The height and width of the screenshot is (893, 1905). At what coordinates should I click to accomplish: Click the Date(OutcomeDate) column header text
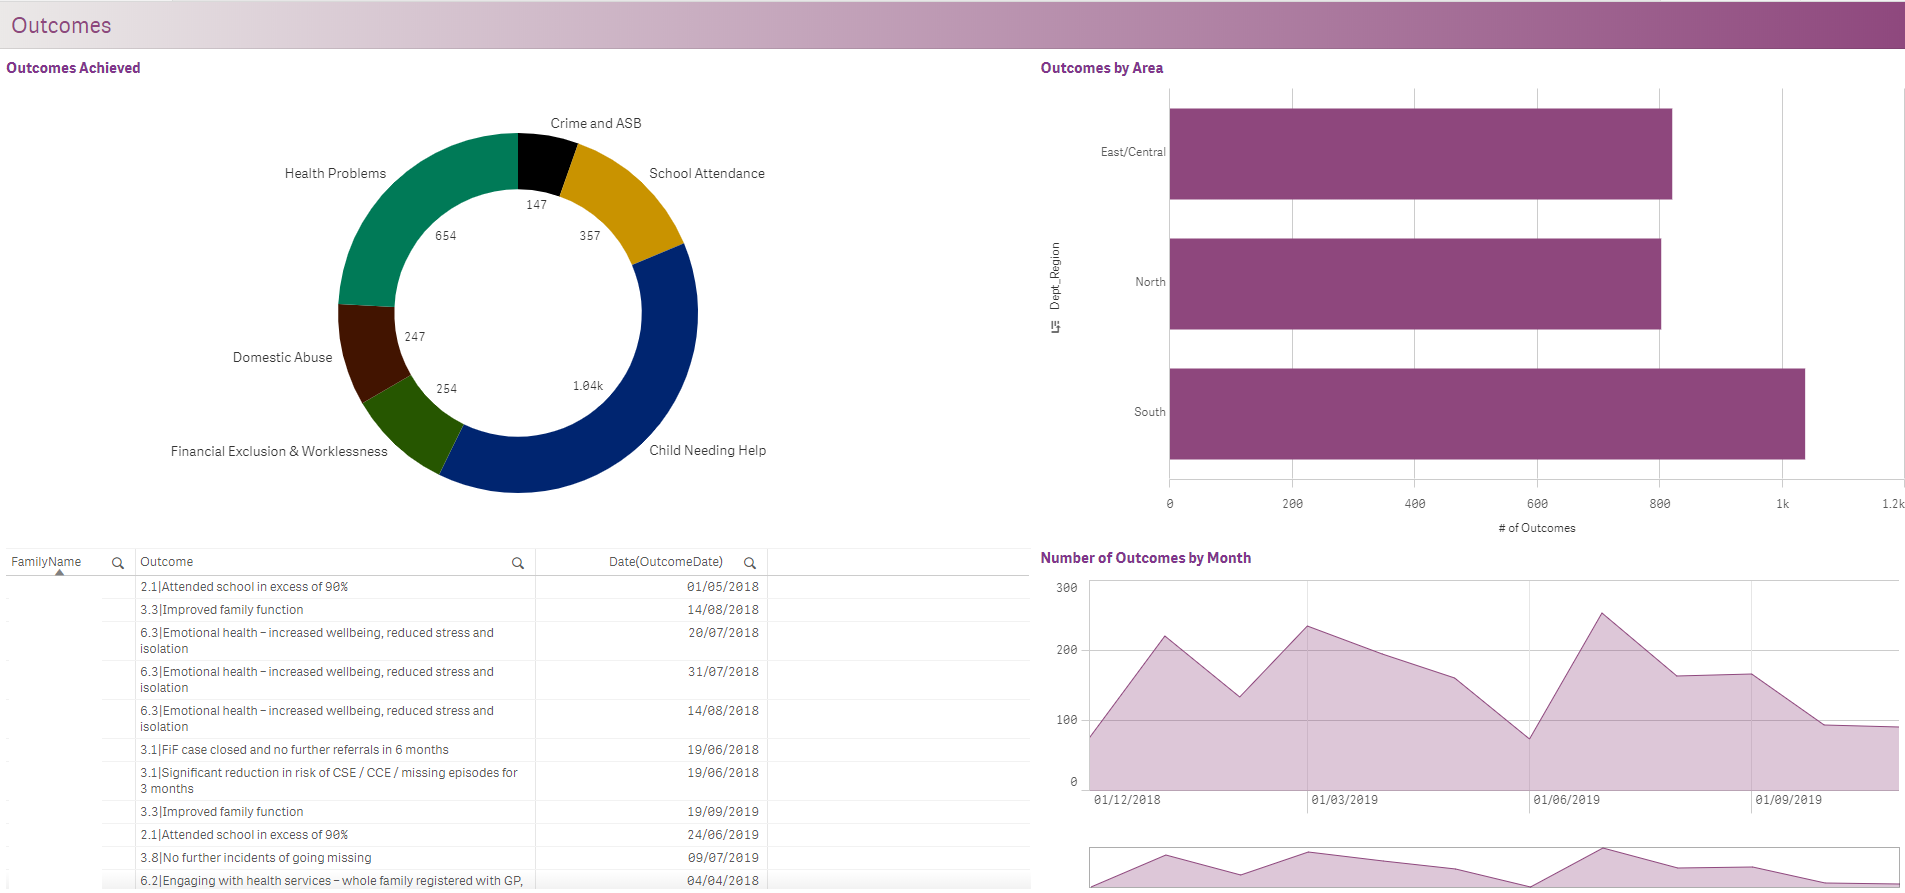[665, 562]
